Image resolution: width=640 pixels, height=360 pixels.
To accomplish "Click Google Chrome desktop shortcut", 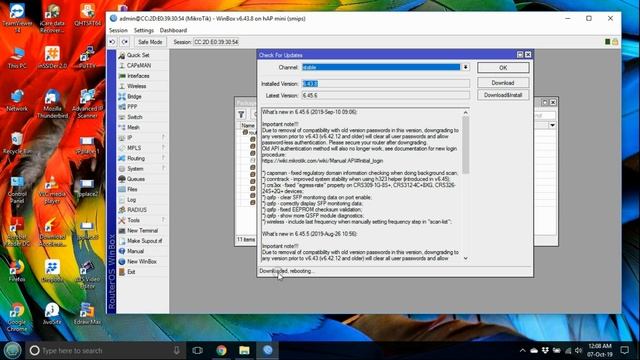I will tap(17, 317).
